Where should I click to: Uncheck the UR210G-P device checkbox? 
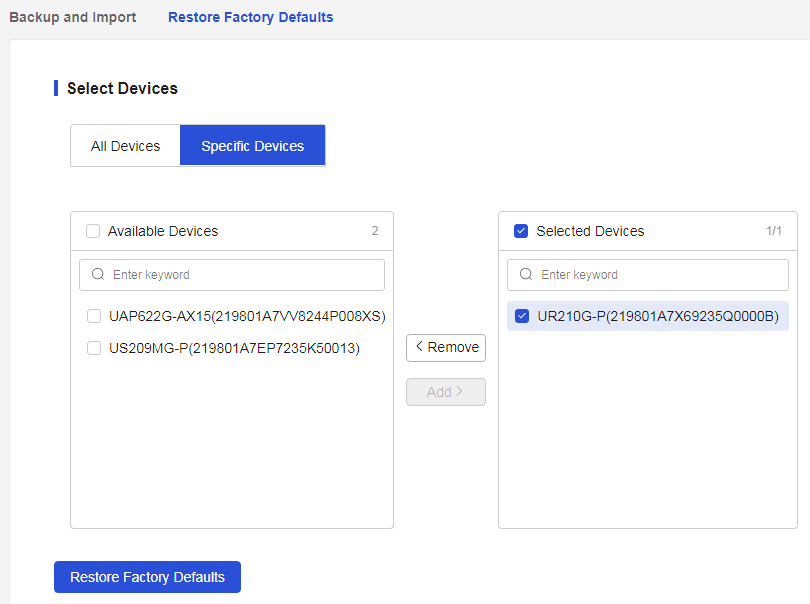tap(522, 316)
